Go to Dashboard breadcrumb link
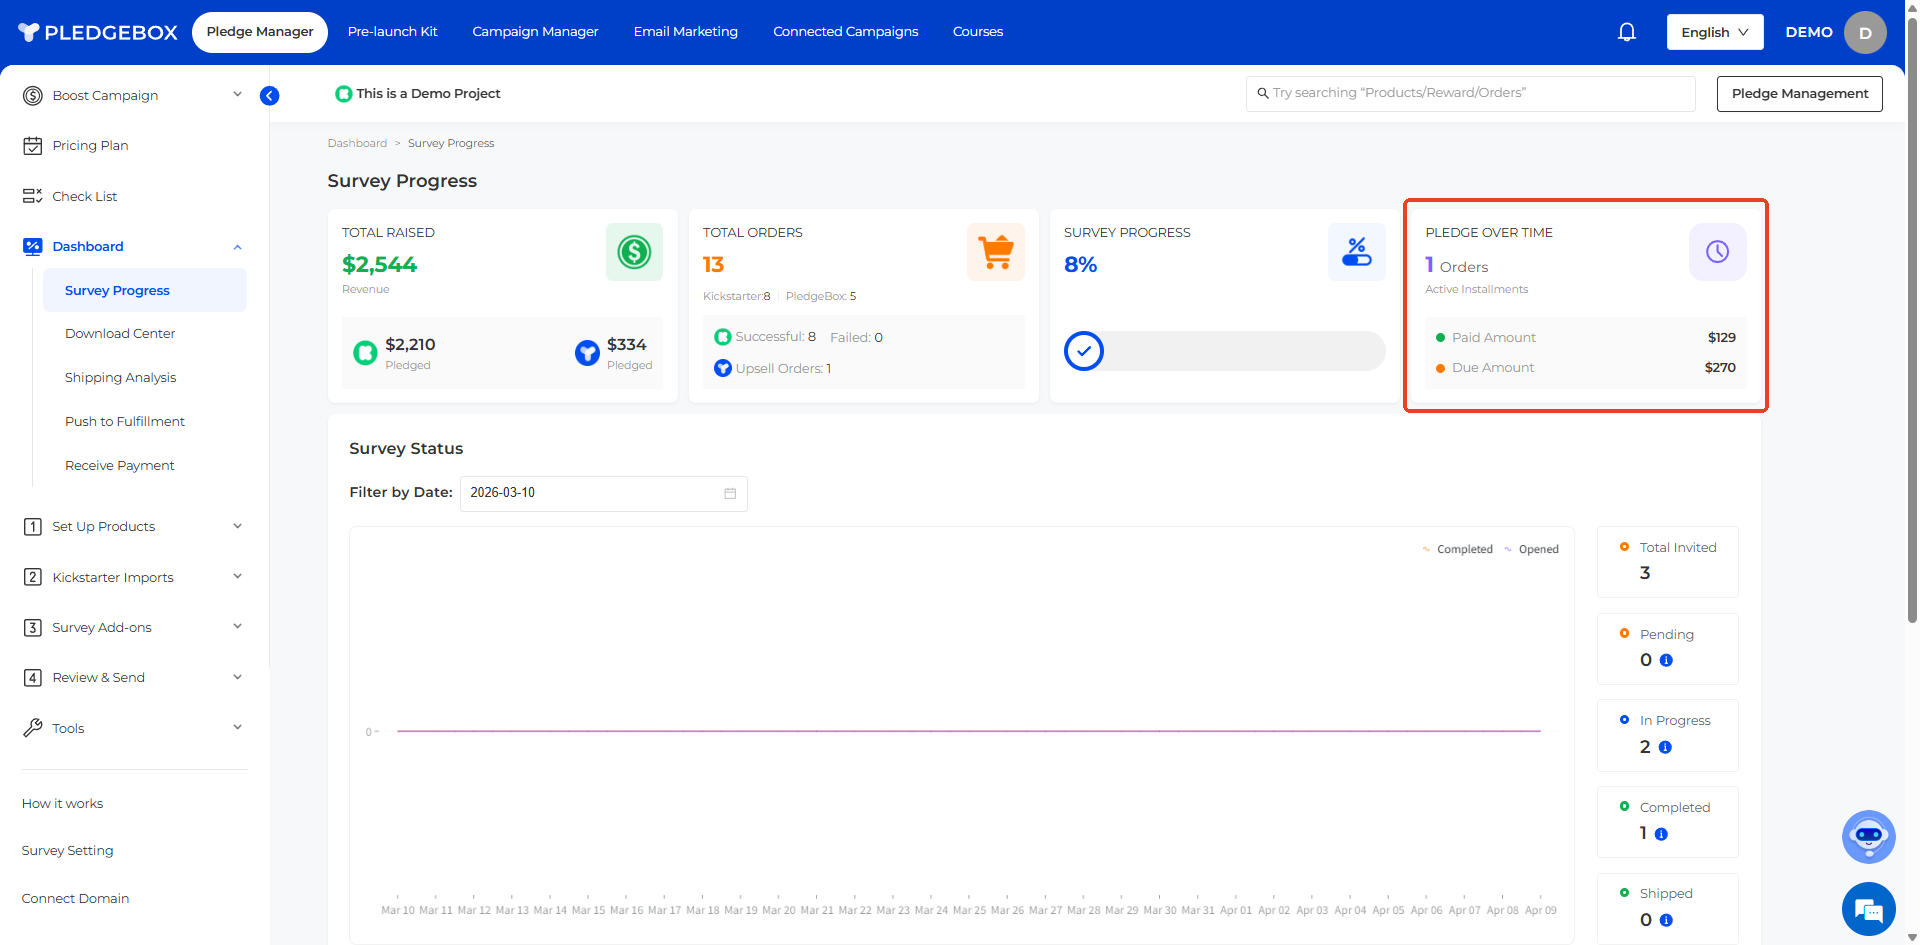This screenshot has height=945, width=1920. coord(357,143)
